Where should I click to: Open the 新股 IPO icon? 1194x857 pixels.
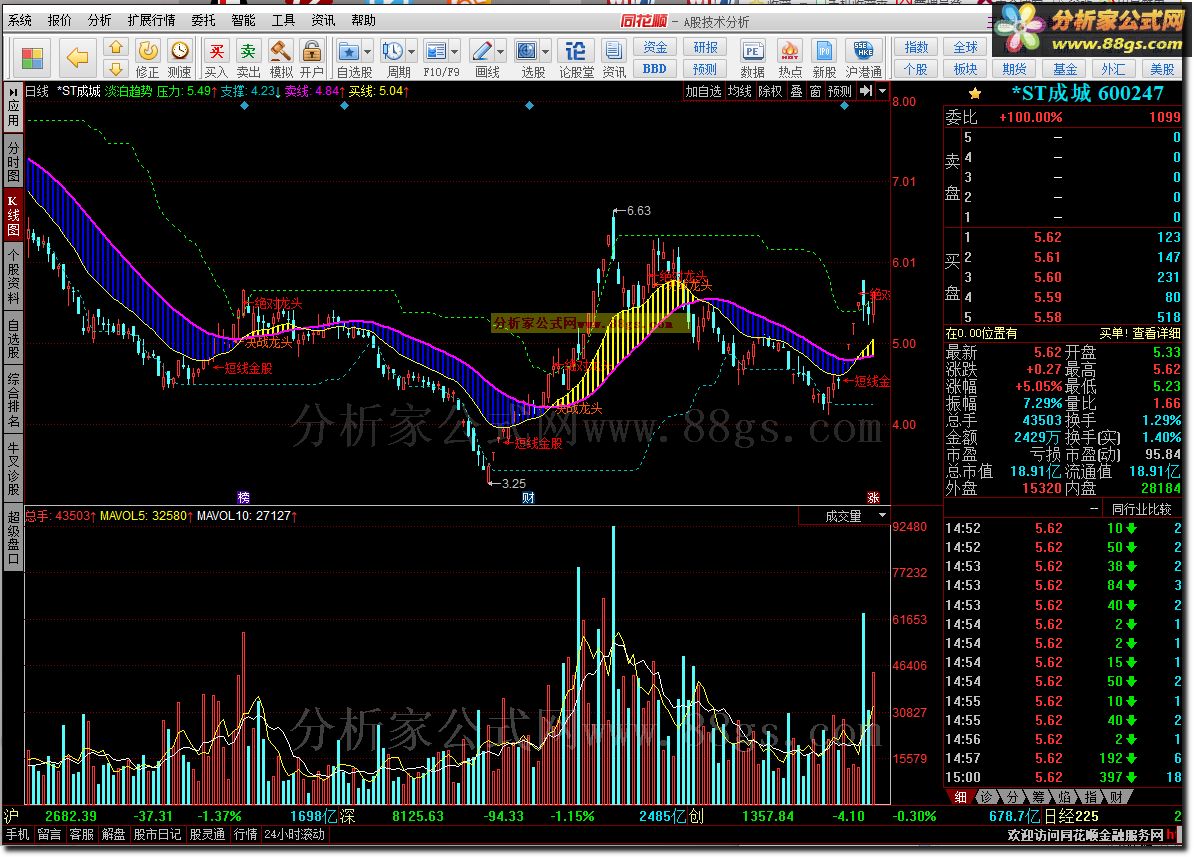click(x=824, y=59)
